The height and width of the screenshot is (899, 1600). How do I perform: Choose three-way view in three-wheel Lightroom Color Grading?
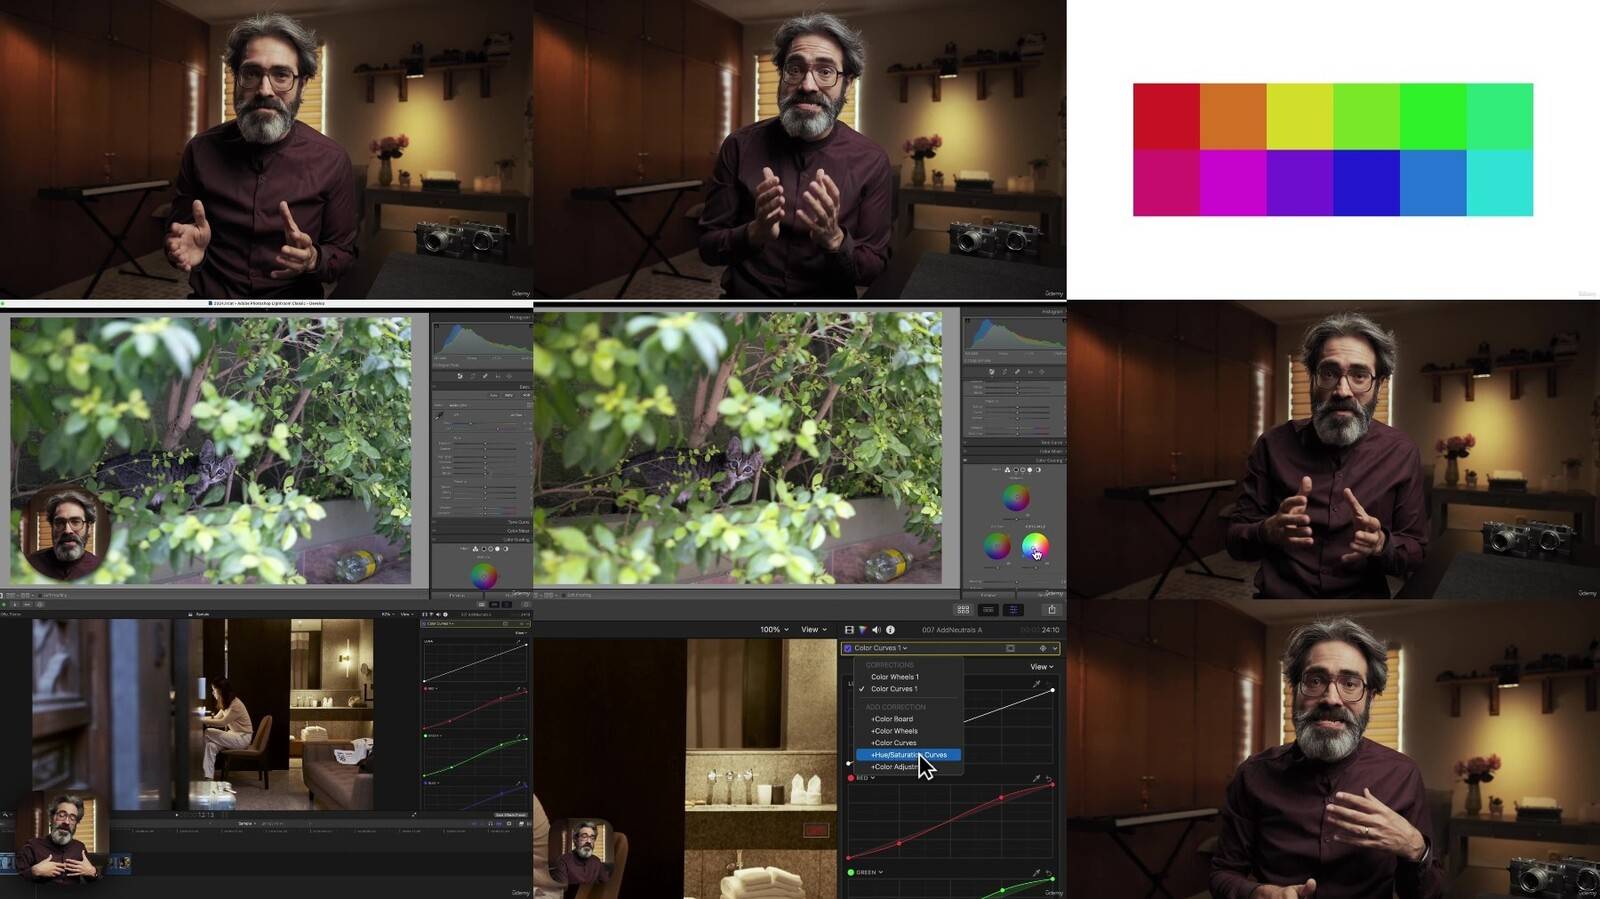coord(1007,469)
